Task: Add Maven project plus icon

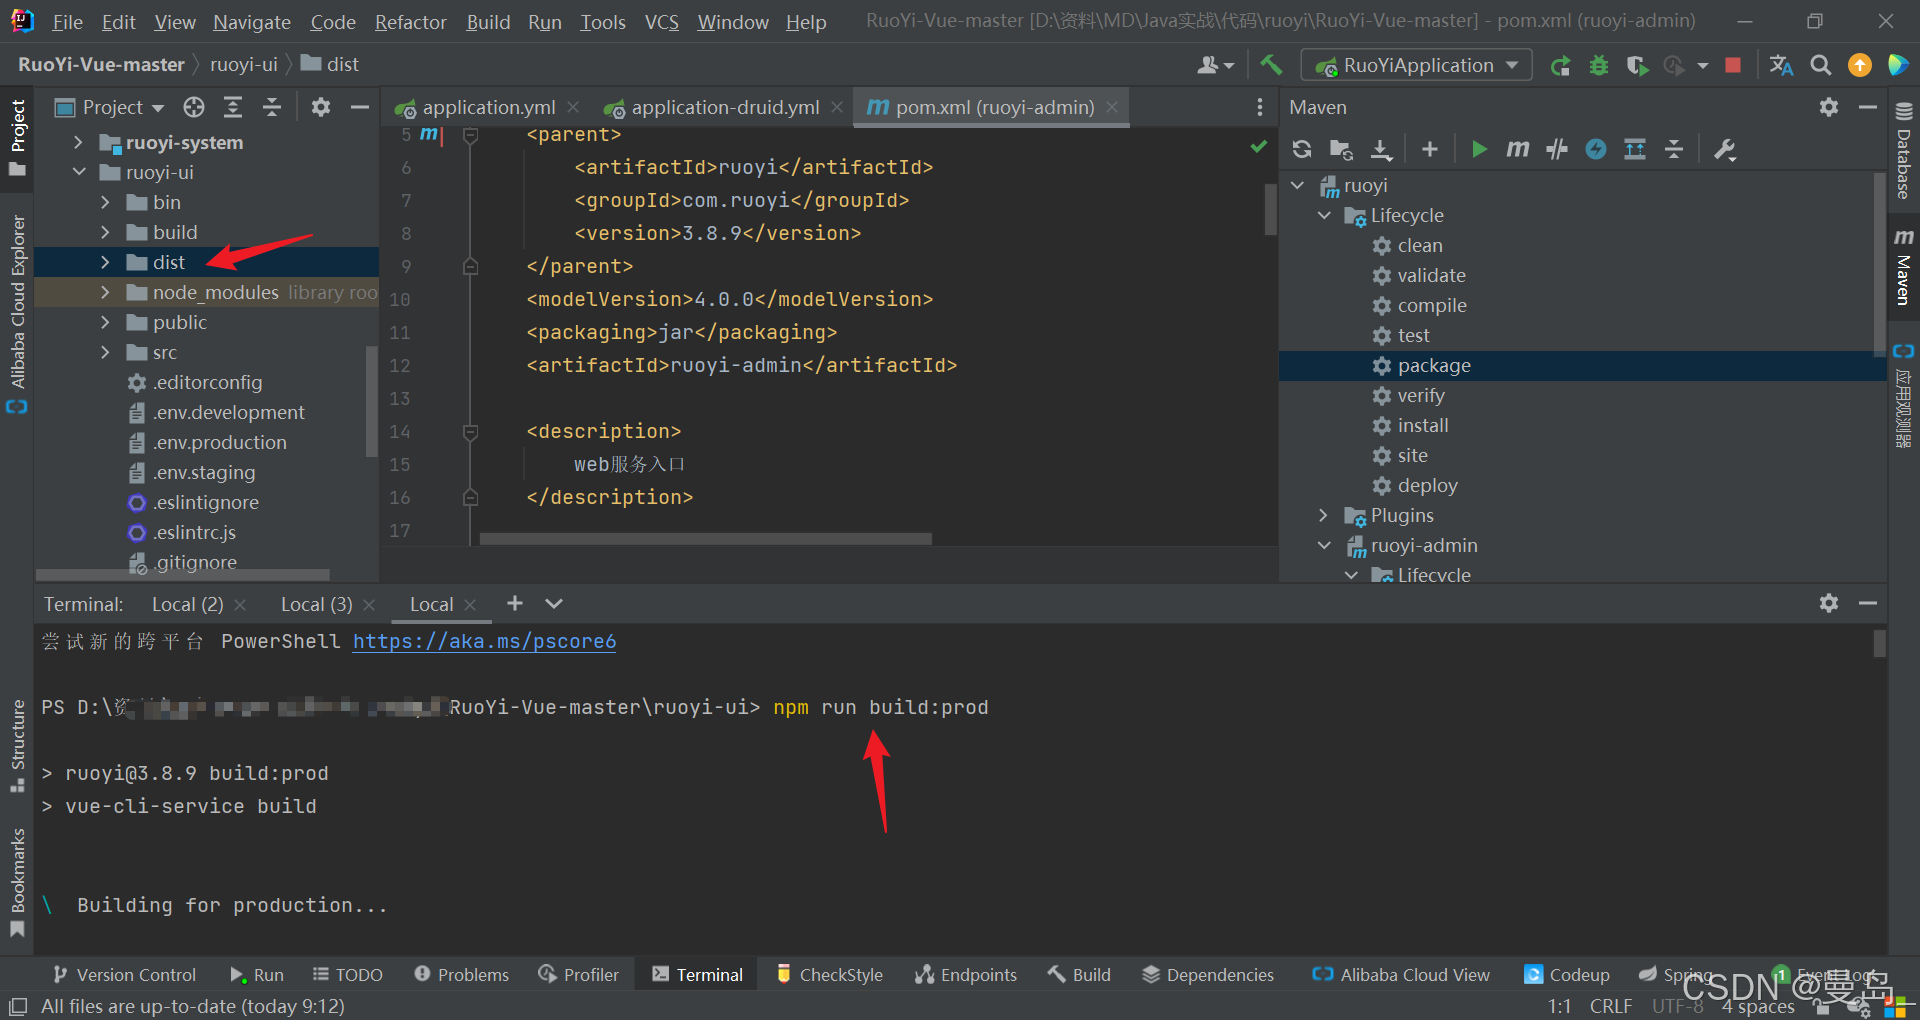Action: coord(1430,149)
